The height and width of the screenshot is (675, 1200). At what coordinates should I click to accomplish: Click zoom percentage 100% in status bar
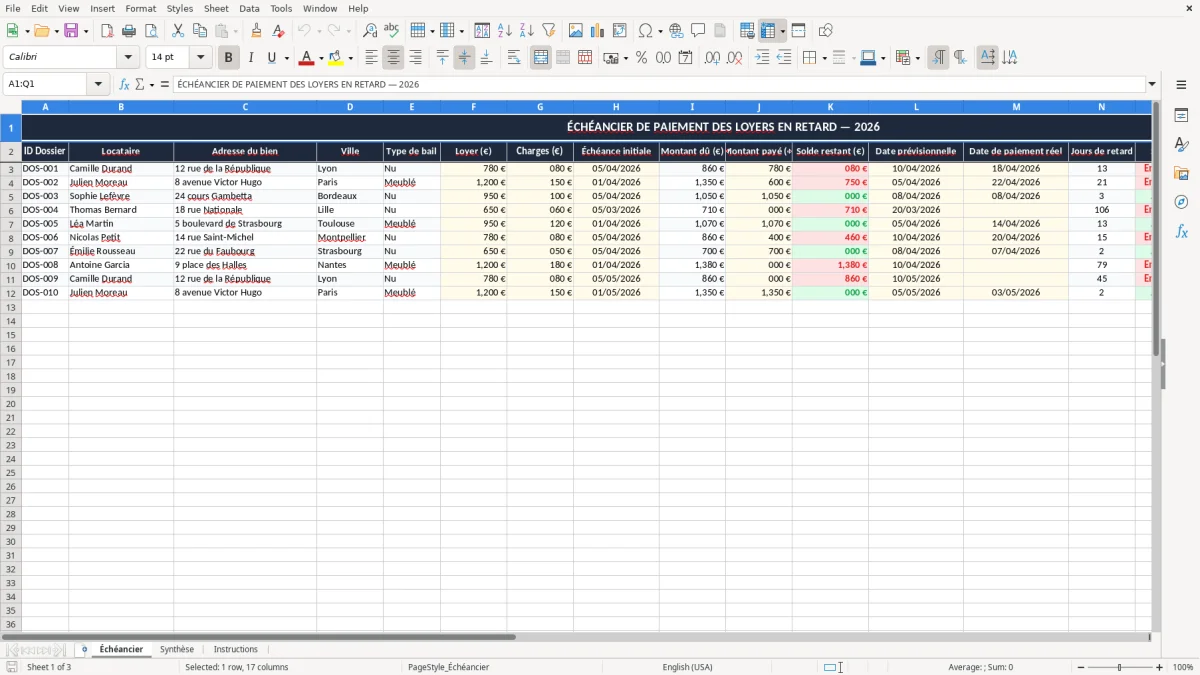tap(1183, 667)
